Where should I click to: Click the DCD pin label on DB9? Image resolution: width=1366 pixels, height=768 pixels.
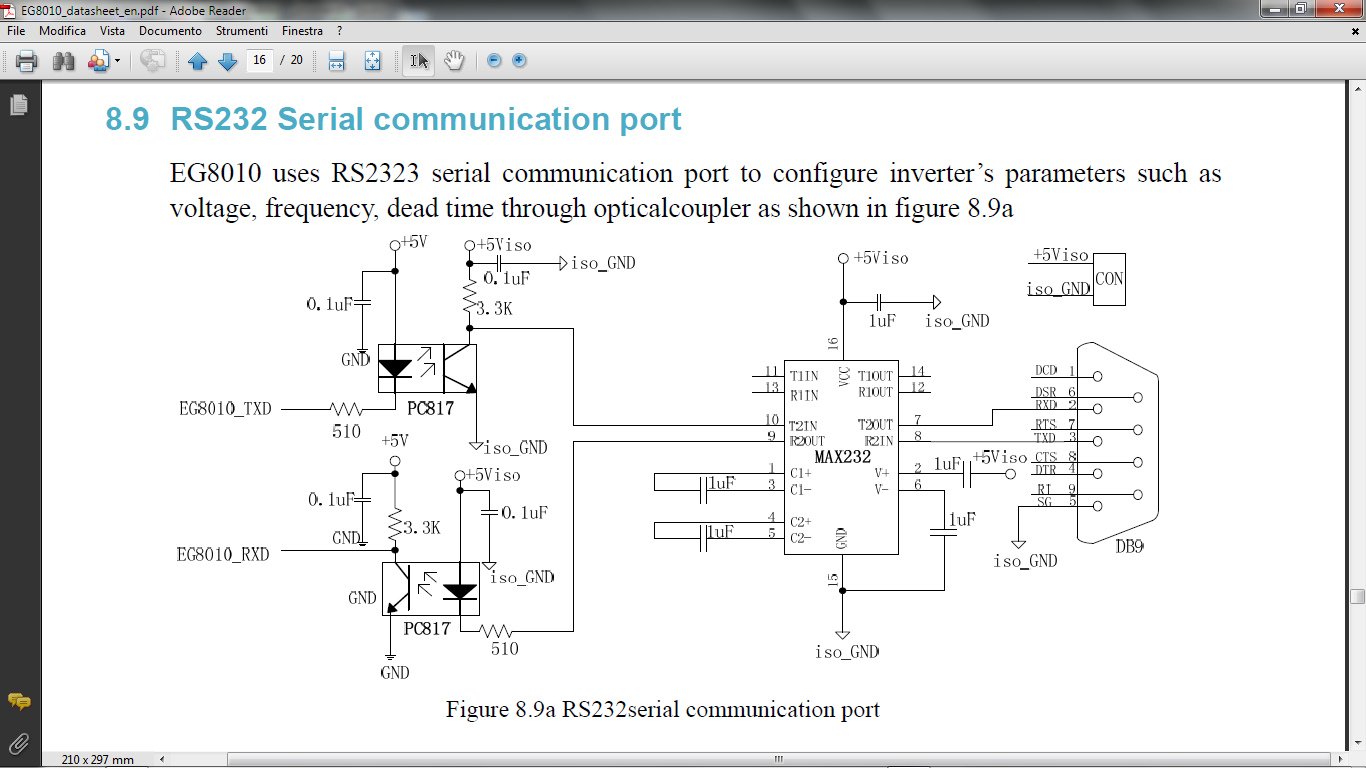coord(1046,370)
